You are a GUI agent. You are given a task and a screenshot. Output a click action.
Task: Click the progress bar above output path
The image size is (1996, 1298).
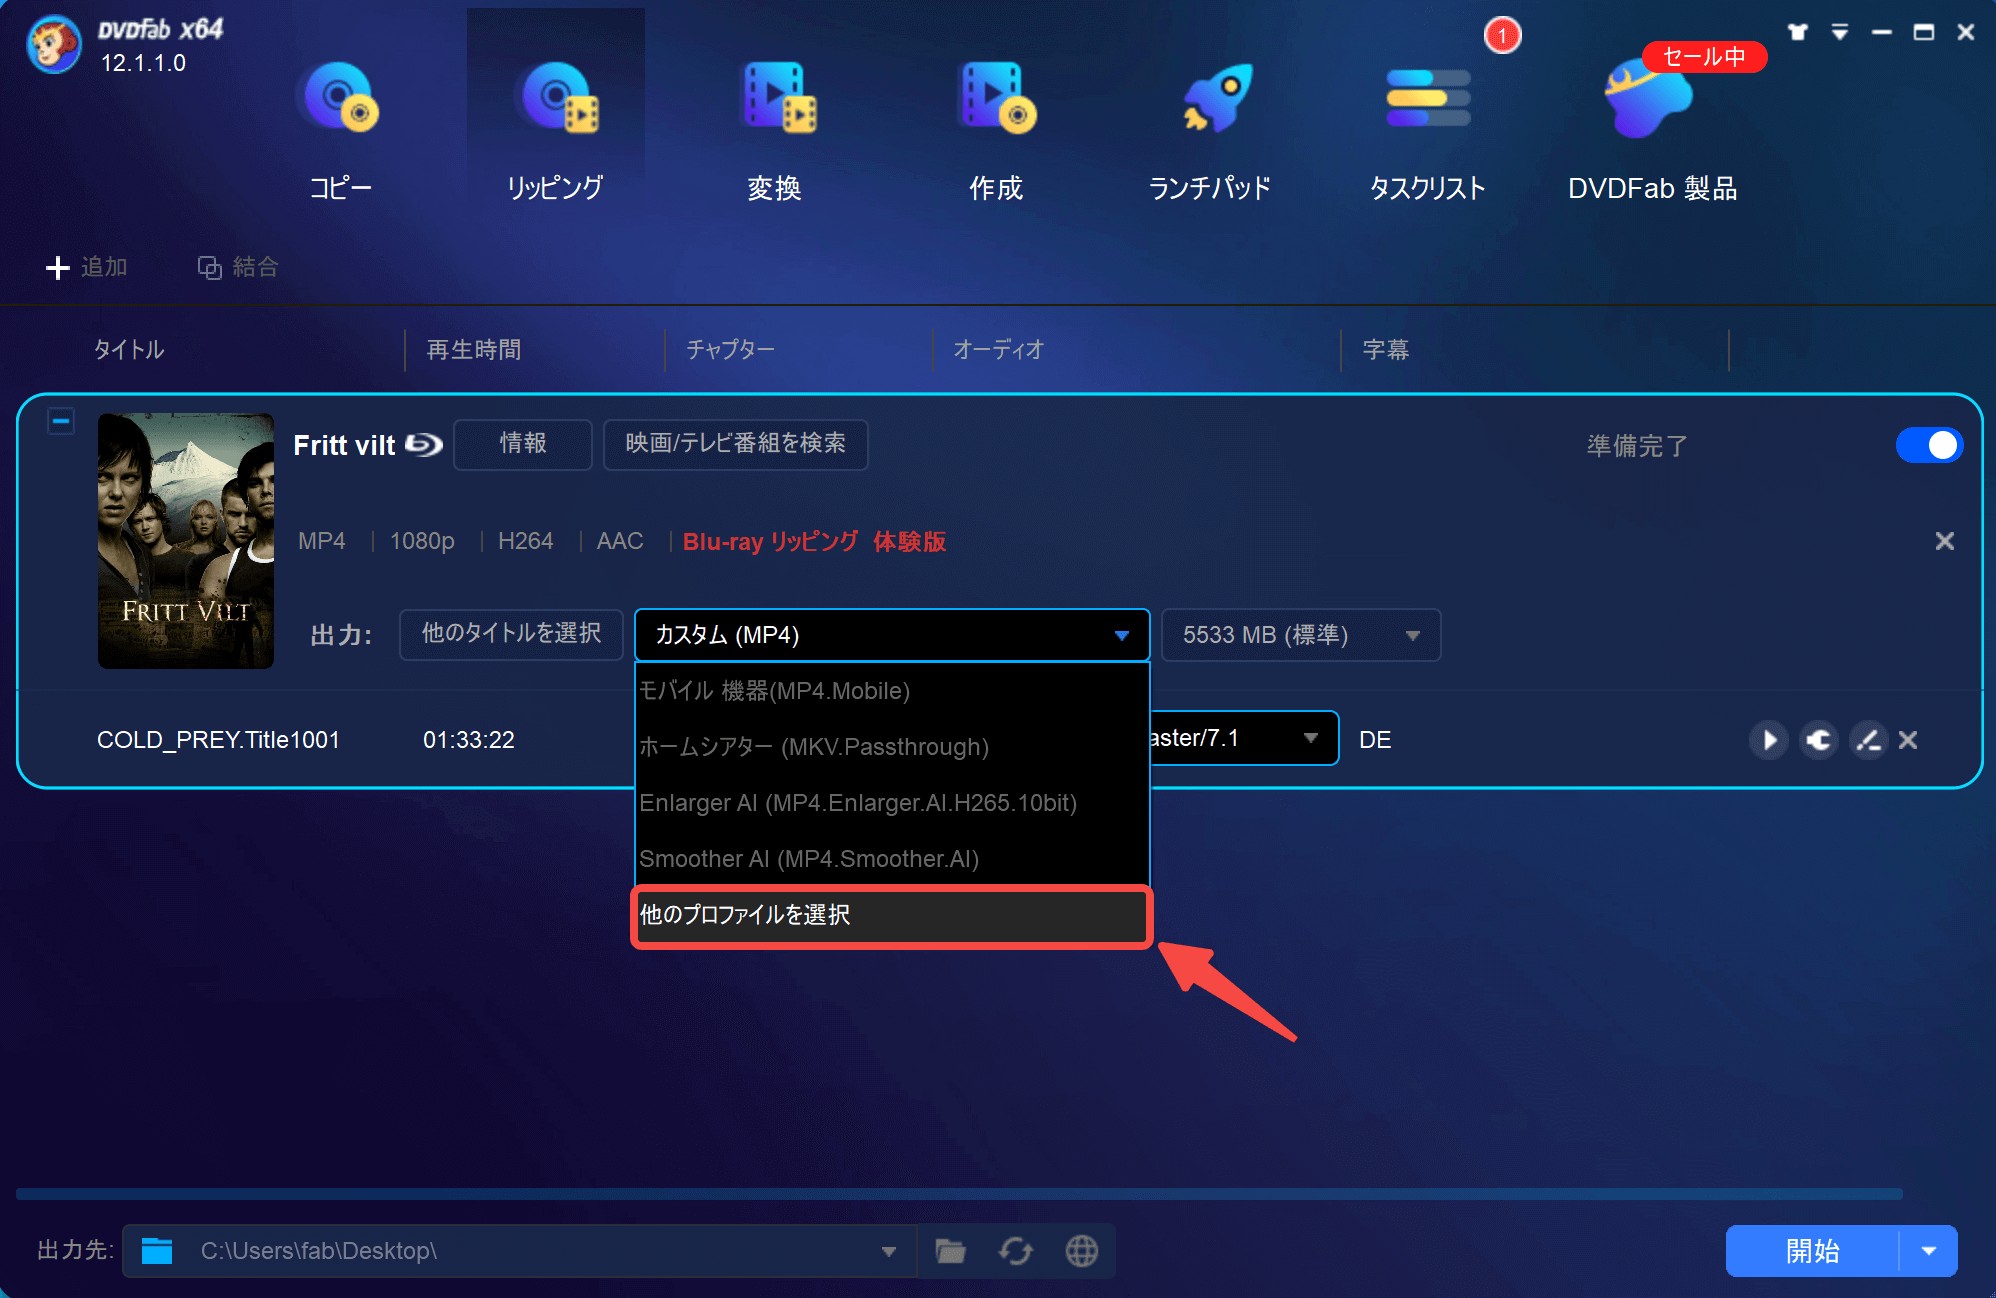[960, 1194]
